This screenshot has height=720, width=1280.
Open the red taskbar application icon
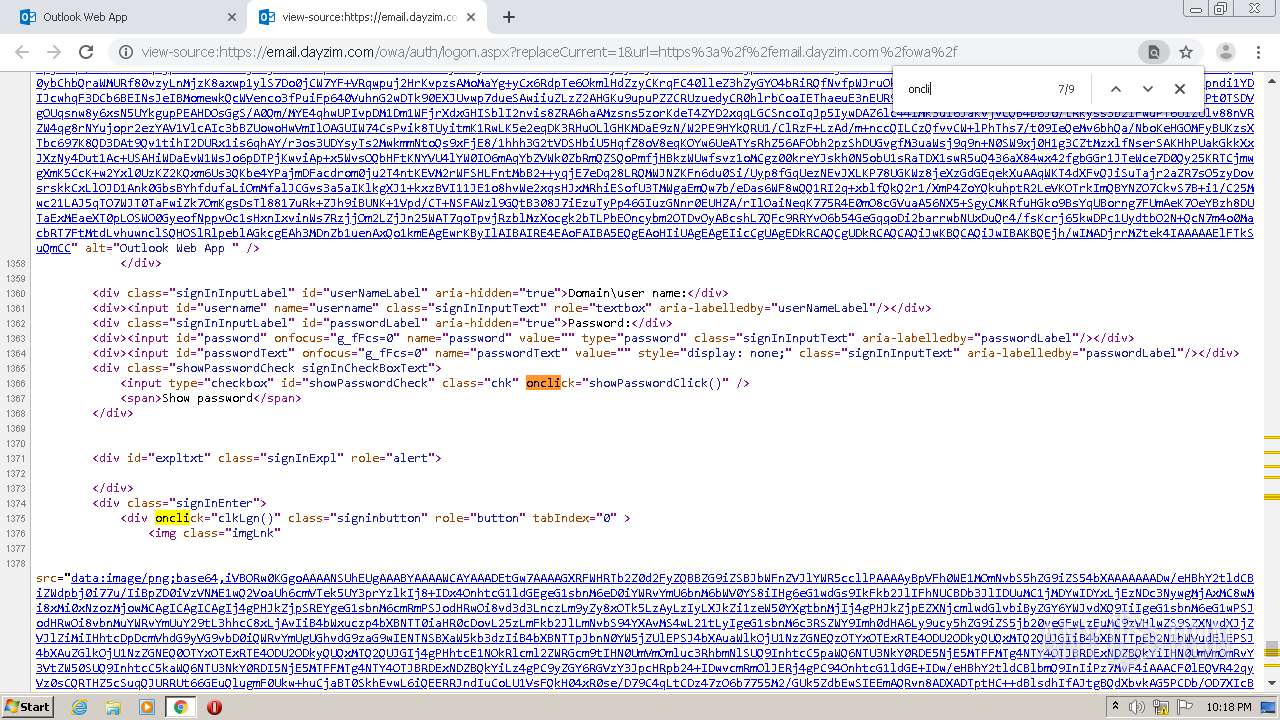coord(214,707)
